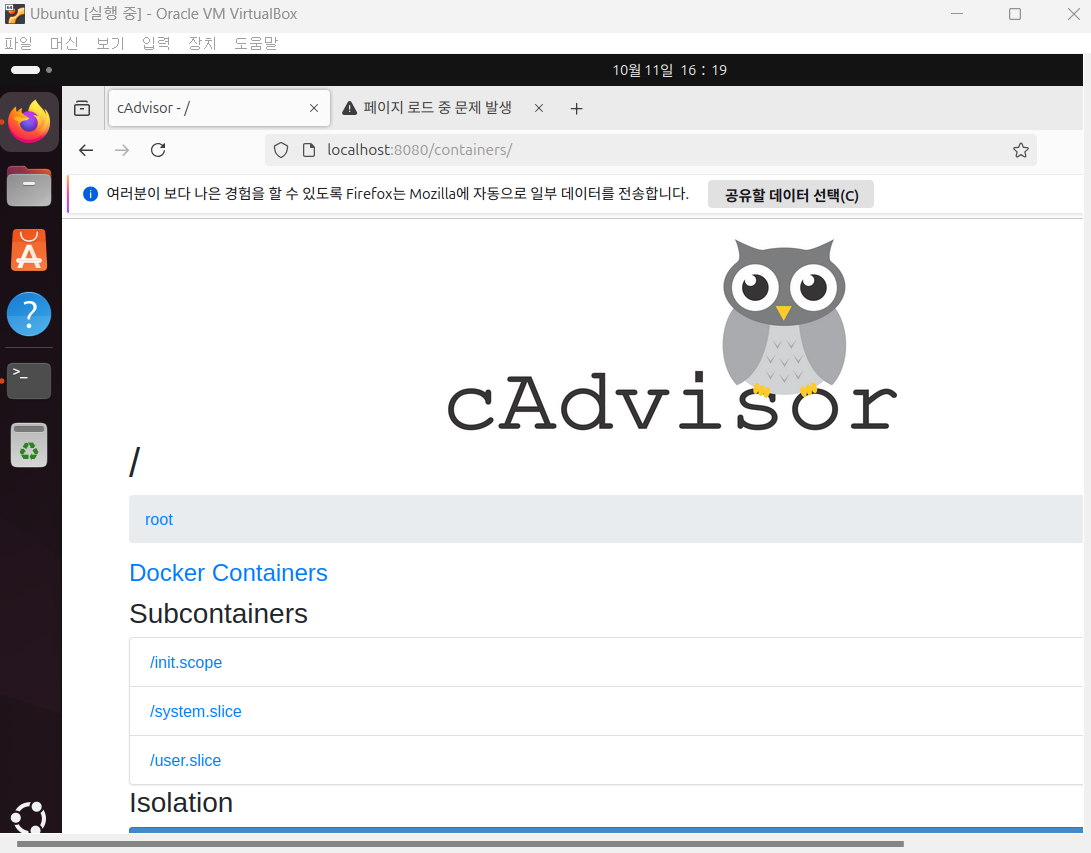Open the 머신 menu in VirtualBox
The image size is (1091, 853).
pyautogui.click(x=64, y=43)
